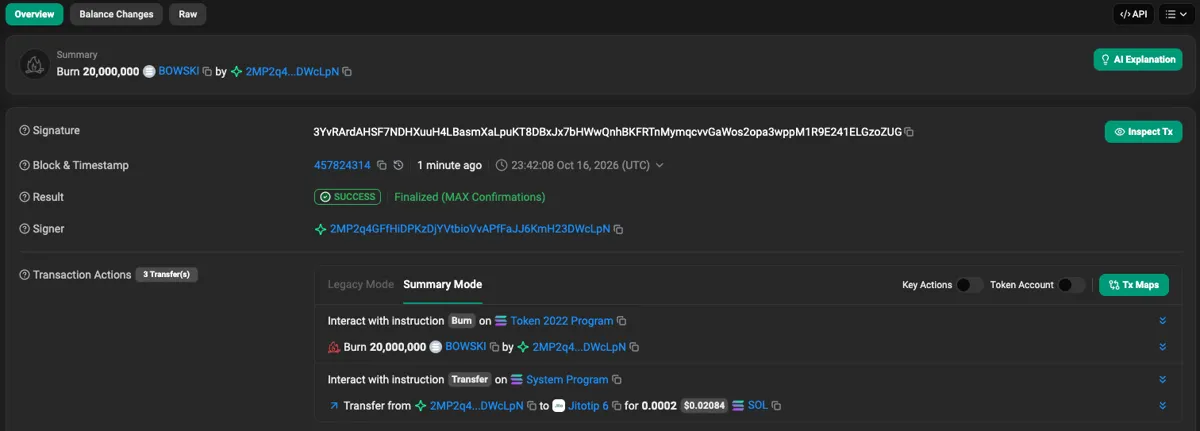
Task: Open BOWSKI token link in Summary
Action: point(179,72)
